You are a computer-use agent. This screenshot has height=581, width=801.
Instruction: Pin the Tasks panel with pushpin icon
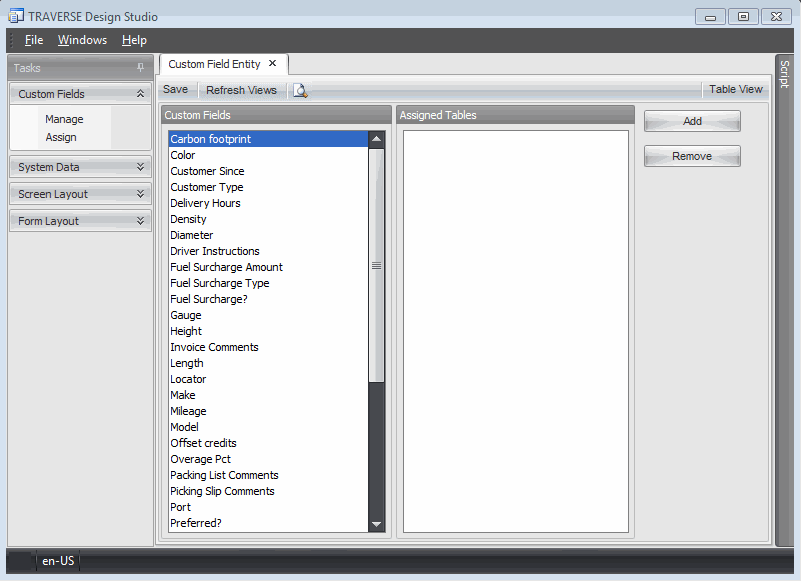140,68
